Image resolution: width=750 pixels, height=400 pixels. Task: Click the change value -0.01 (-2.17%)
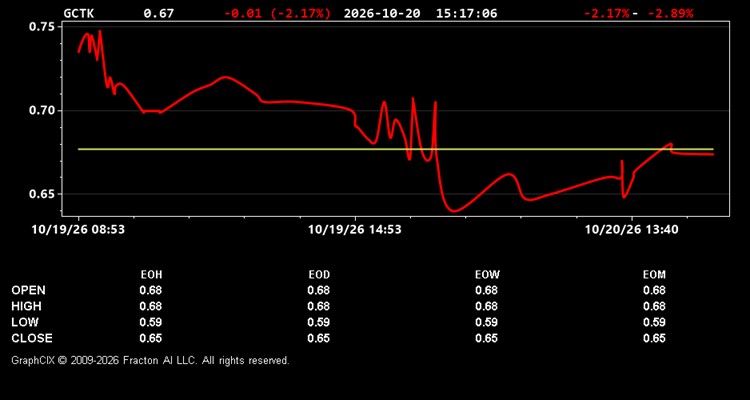click(277, 13)
